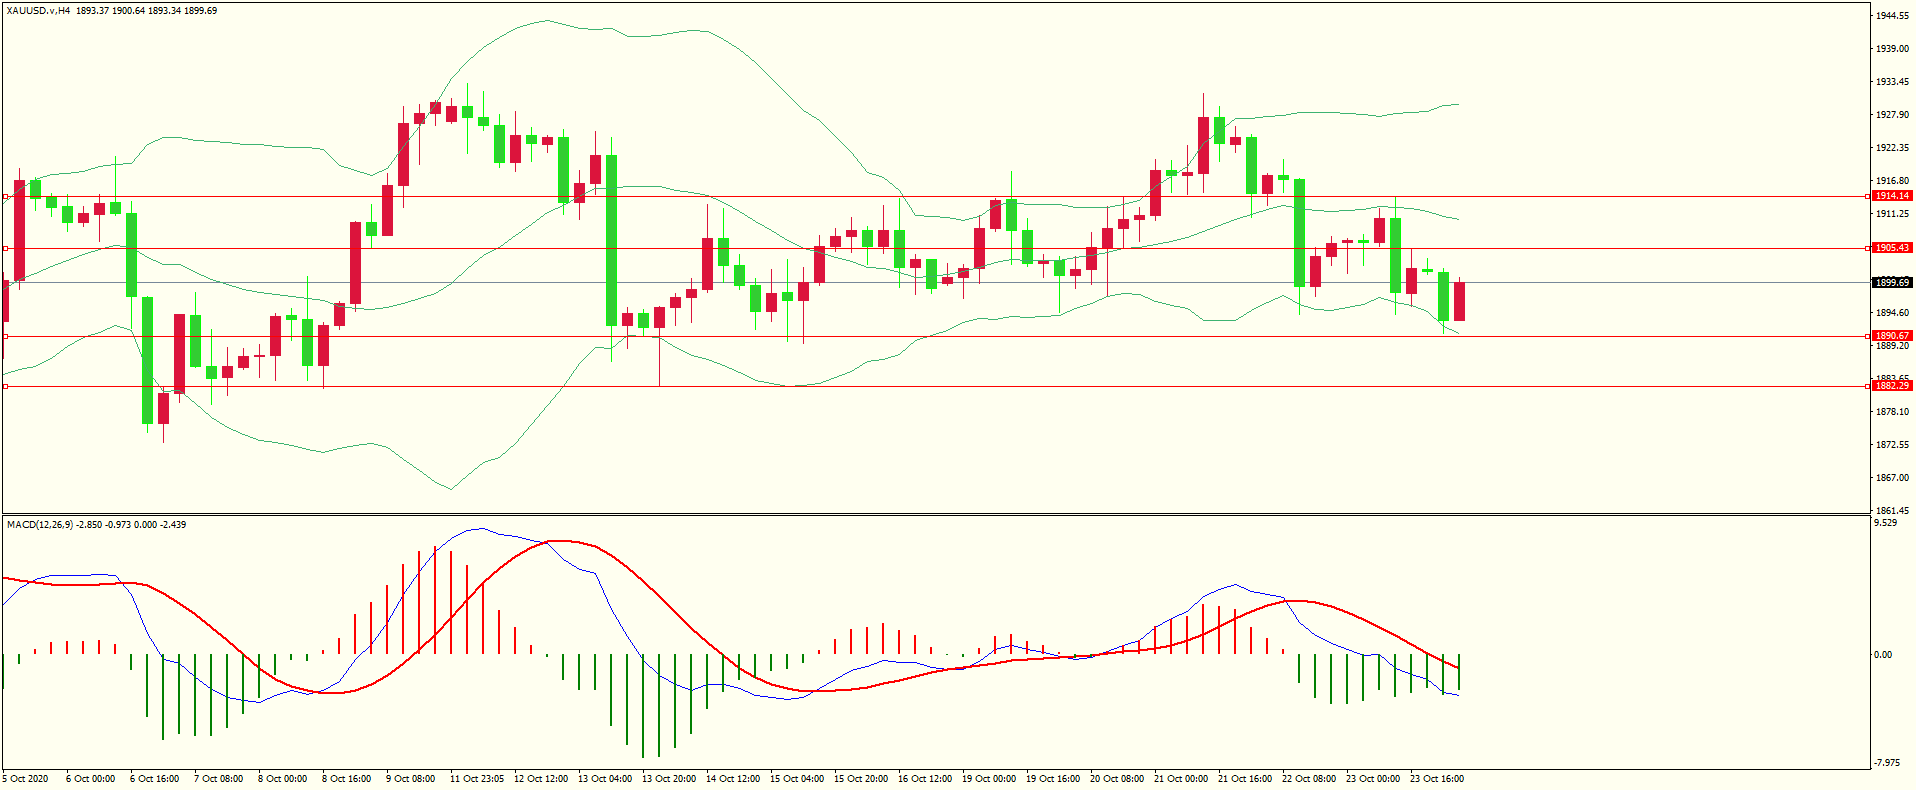
Task: Click the 1867.00 price axis label
Action: coord(1893,478)
